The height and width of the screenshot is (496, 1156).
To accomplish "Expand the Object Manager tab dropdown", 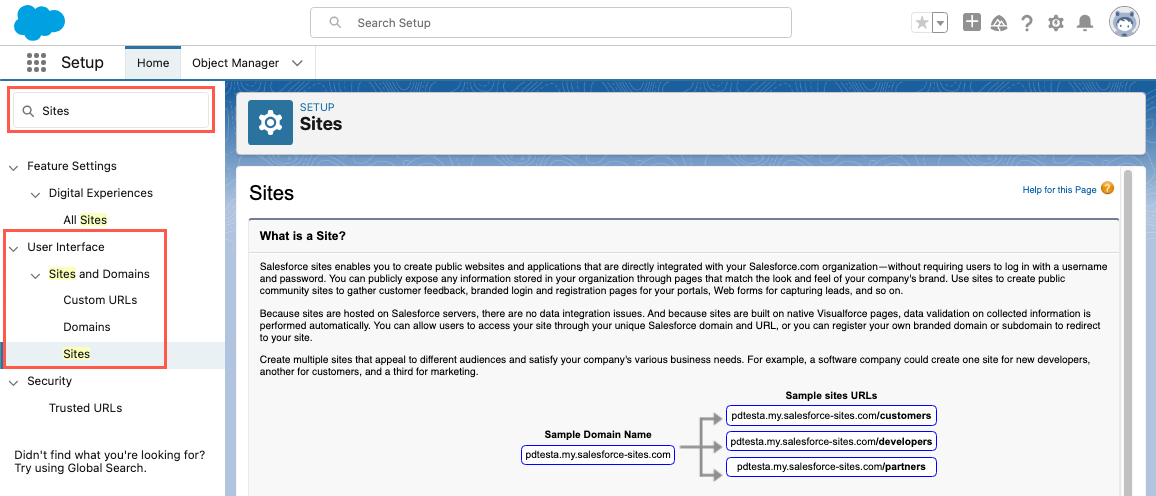I will [x=297, y=63].
